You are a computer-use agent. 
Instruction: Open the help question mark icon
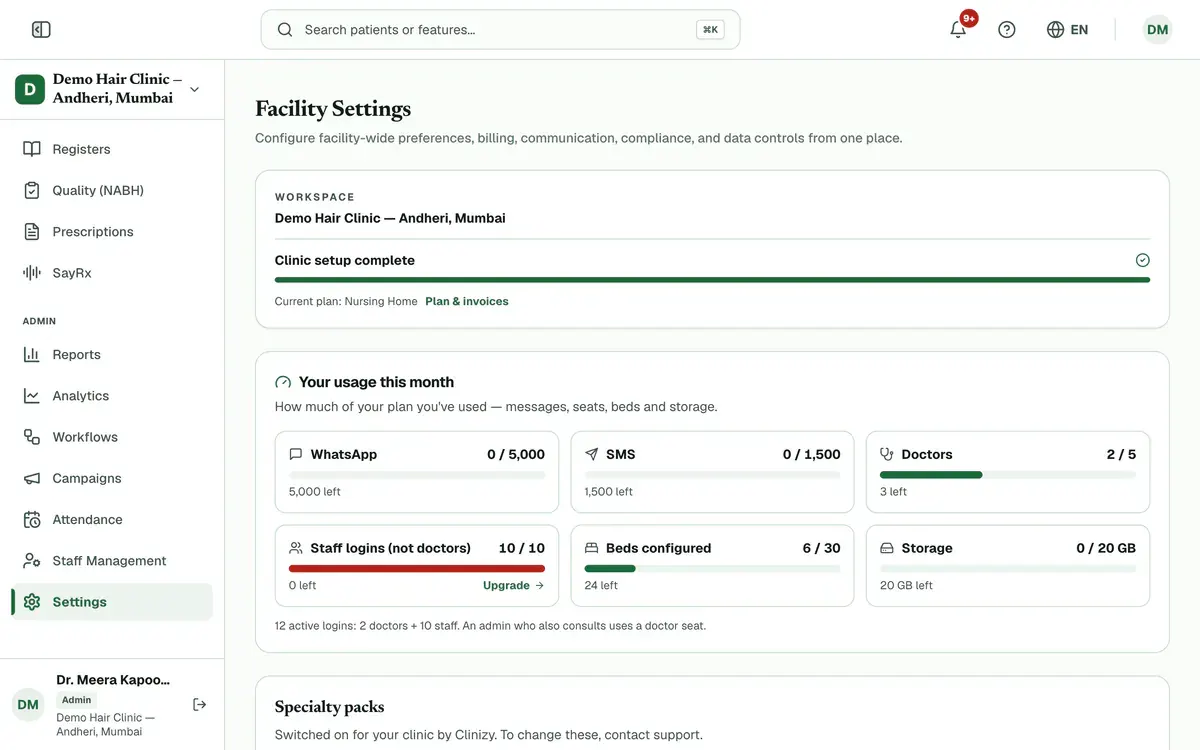[x=1007, y=30]
